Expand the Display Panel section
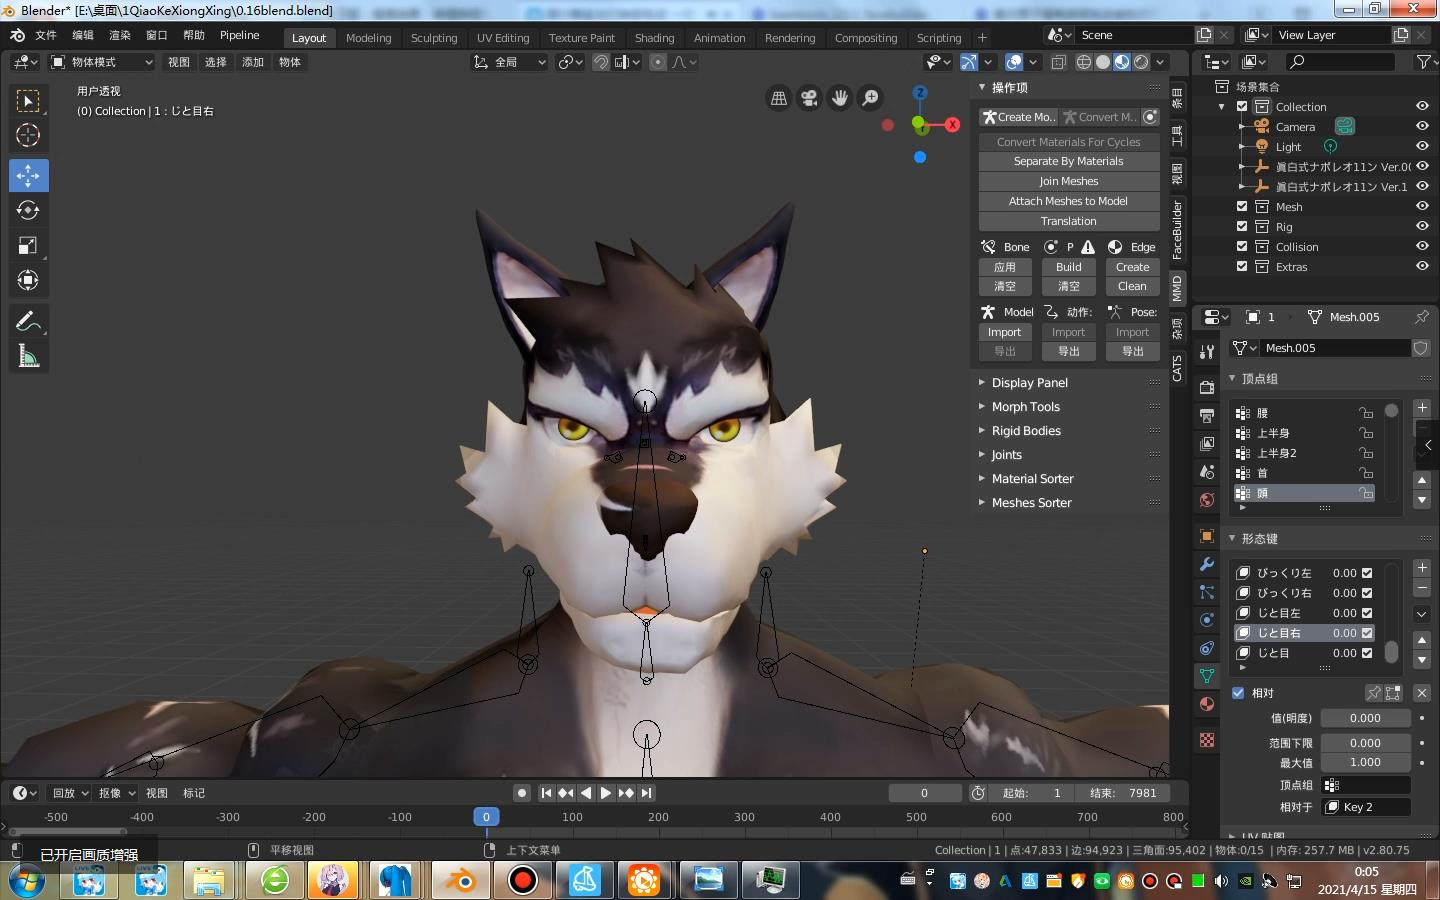The height and width of the screenshot is (900, 1440). point(1029,383)
